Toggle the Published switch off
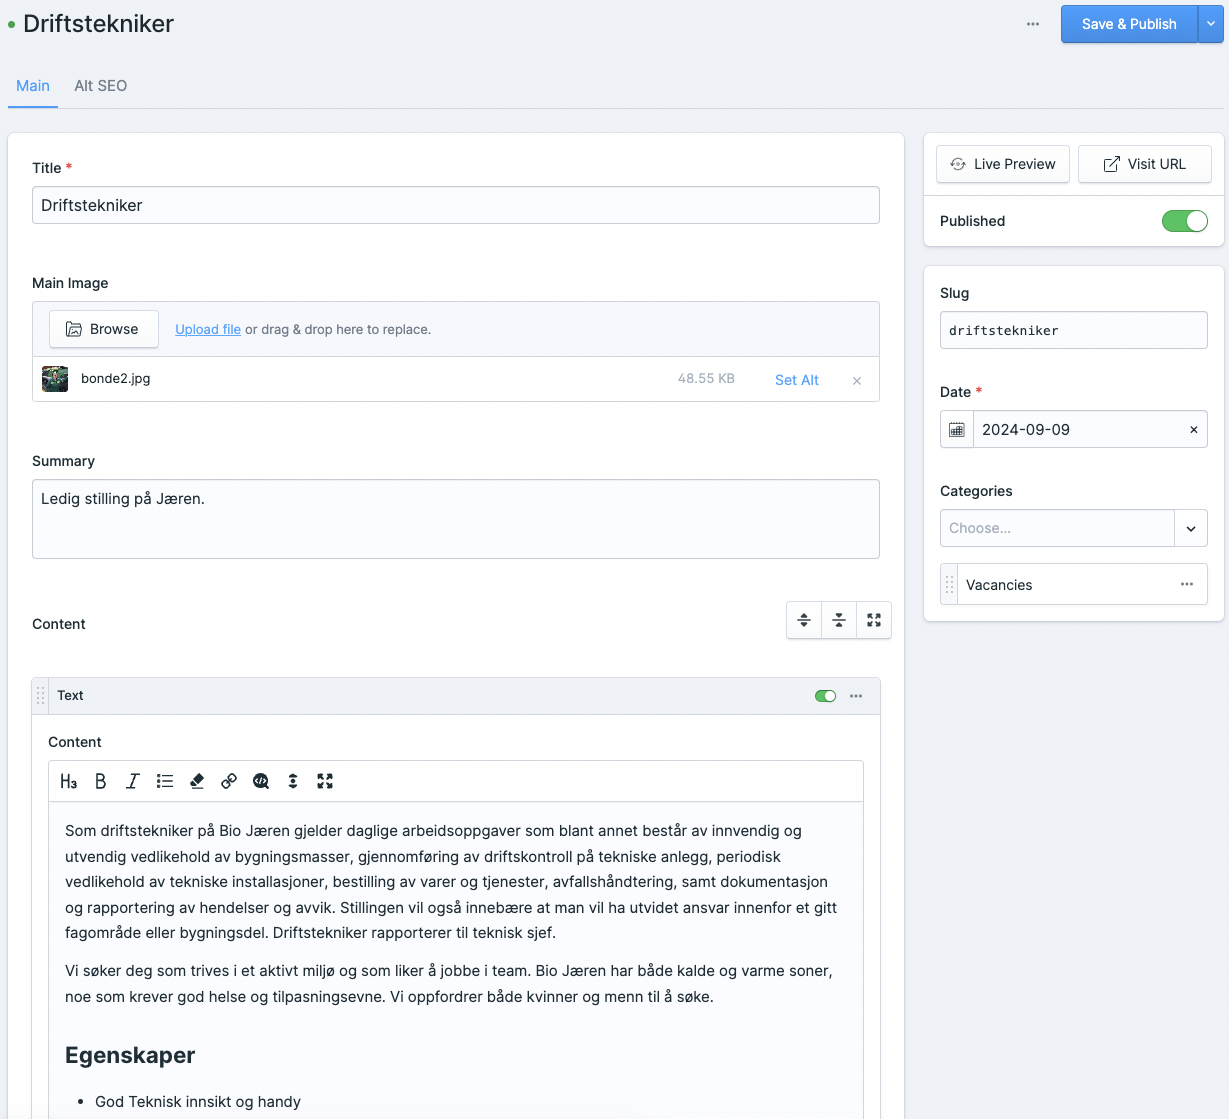The height and width of the screenshot is (1119, 1229). [1184, 221]
